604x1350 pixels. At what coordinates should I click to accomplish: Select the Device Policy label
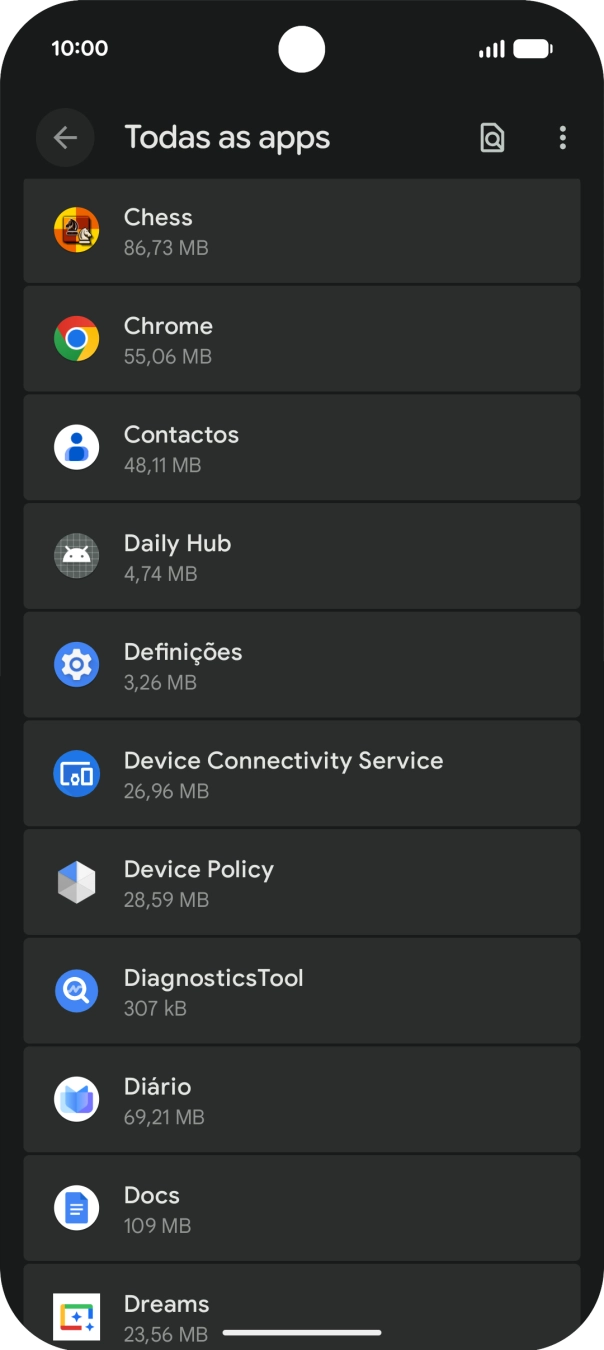(198, 870)
